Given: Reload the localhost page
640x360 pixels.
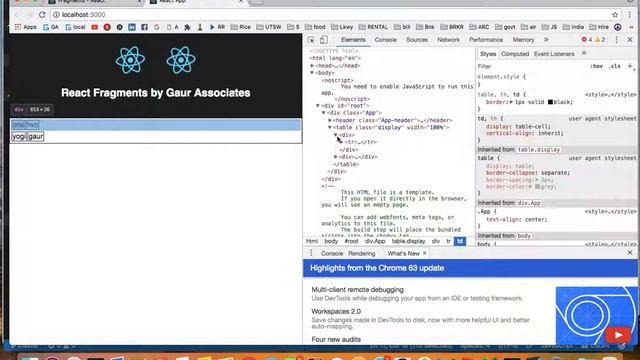Looking at the screenshot, I should coord(42,15).
